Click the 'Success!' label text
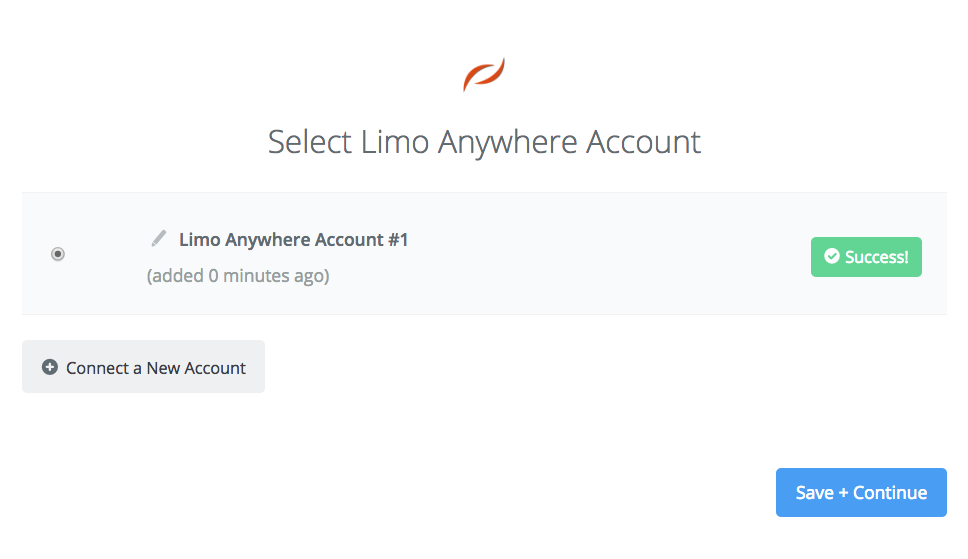 [877, 257]
